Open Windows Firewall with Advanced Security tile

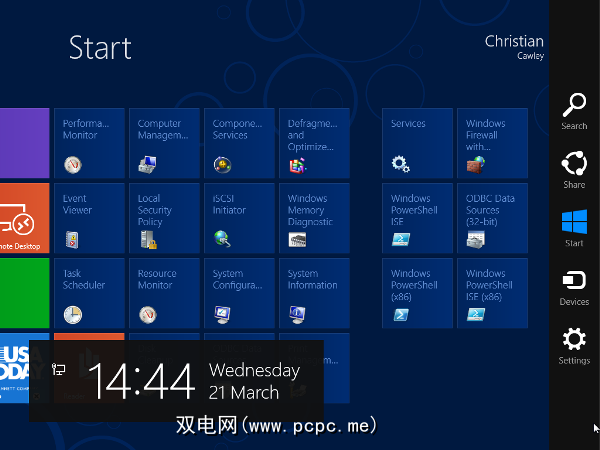pyautogui.click(x=492, y=143)
